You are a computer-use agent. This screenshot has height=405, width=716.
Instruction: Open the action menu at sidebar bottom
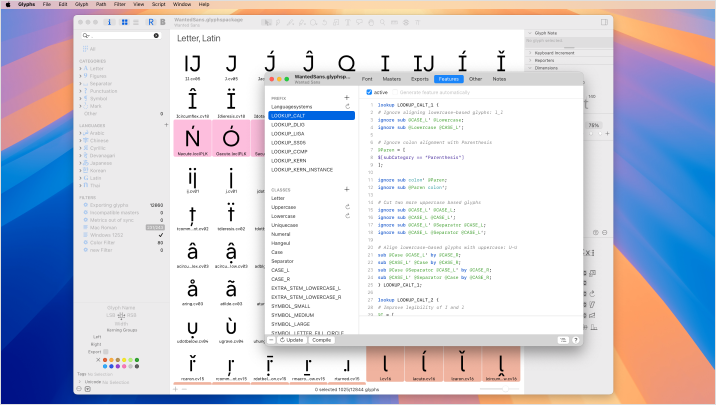tap(87, 389)
